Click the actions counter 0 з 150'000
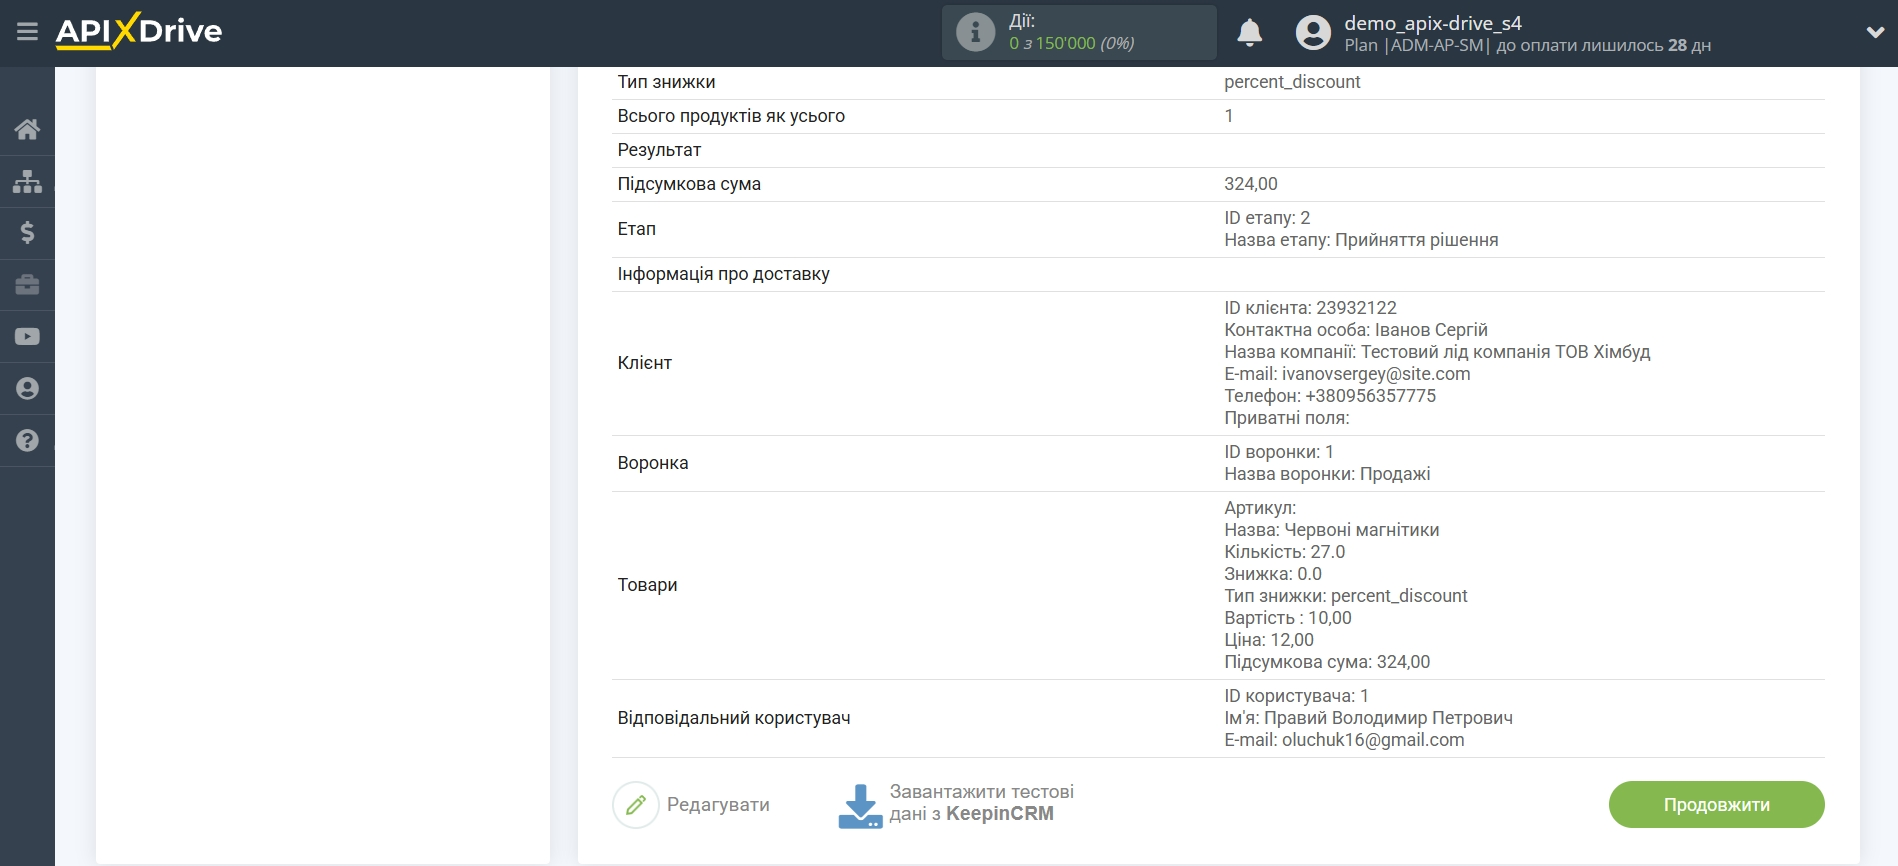This screenshot has width=1898, height=866. pos(1071,44)
